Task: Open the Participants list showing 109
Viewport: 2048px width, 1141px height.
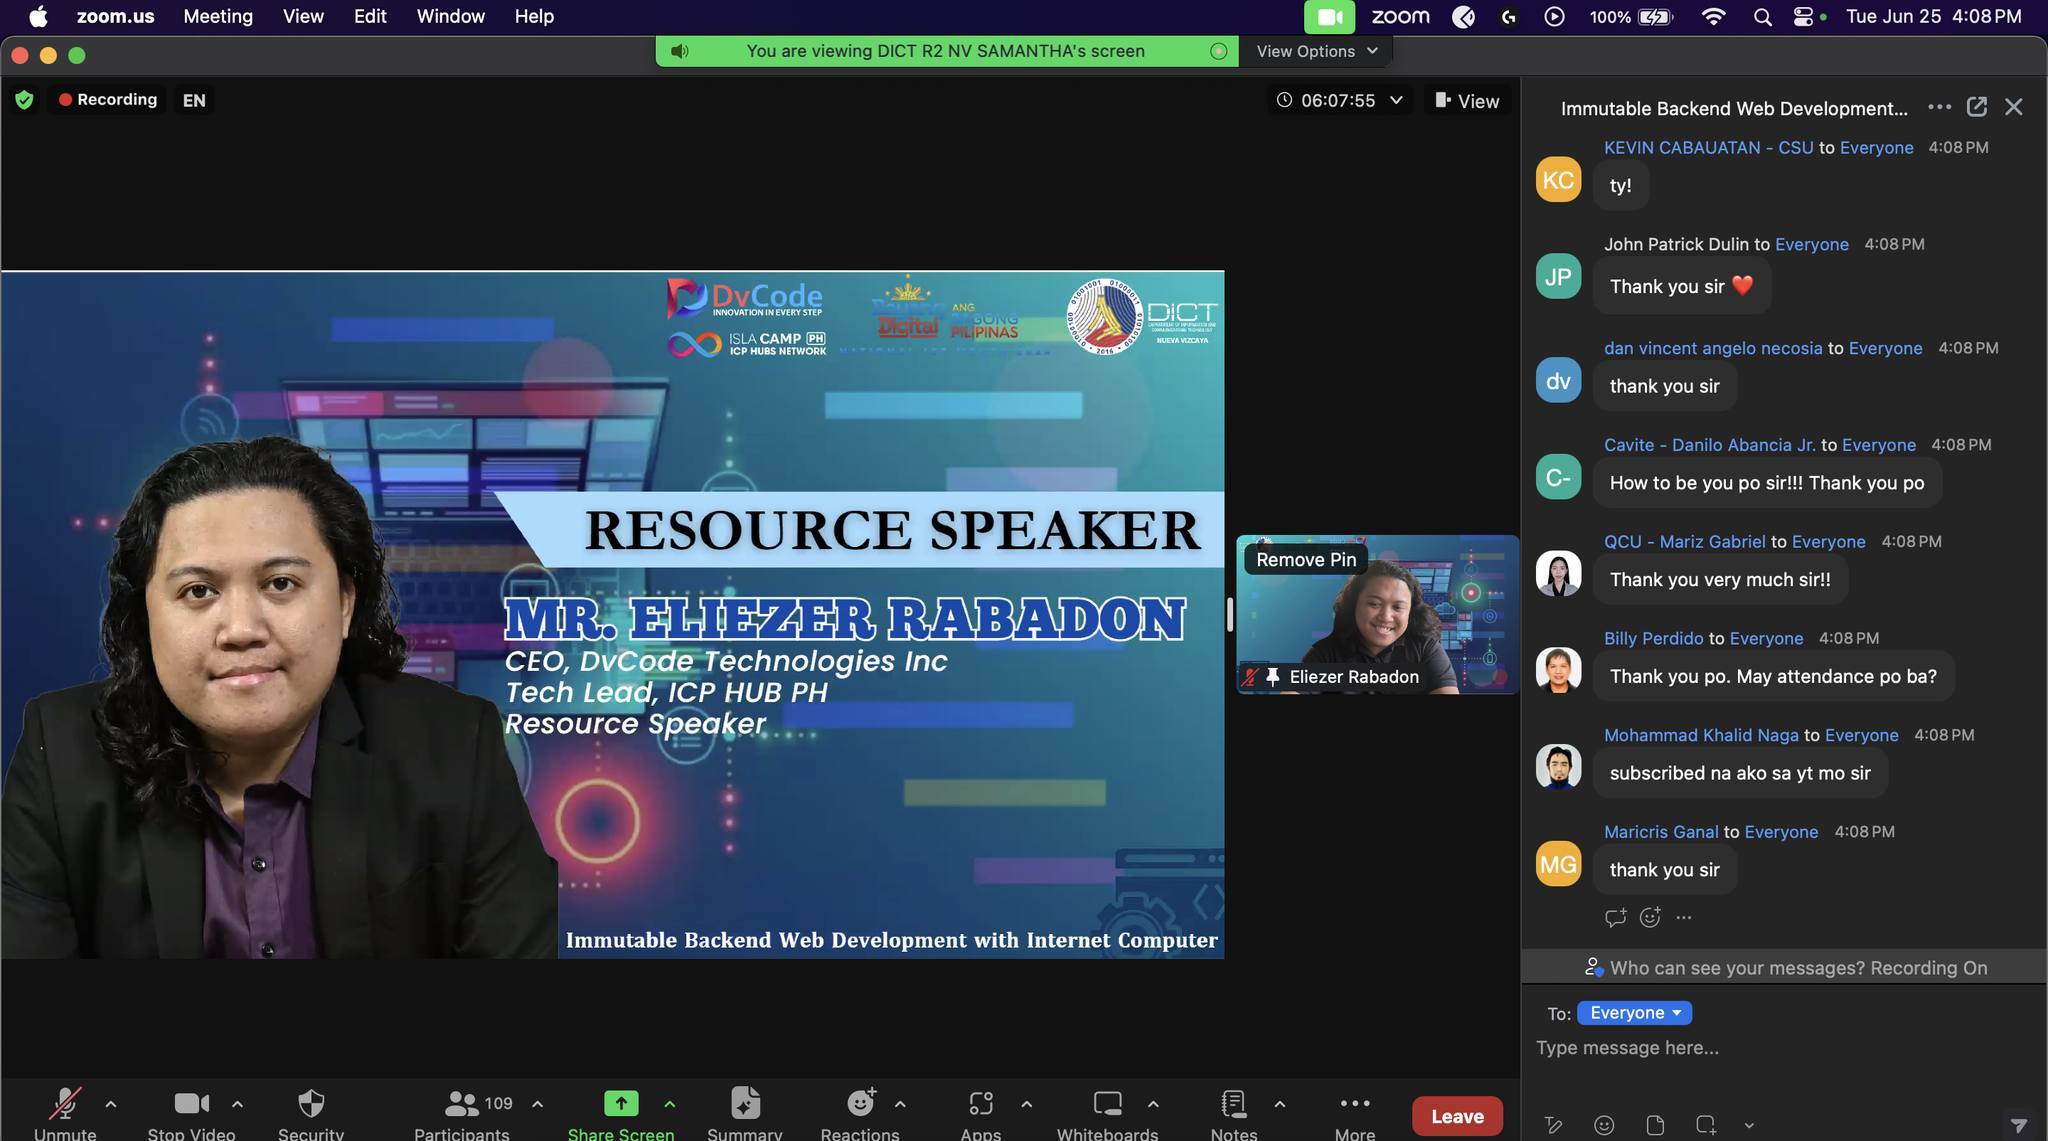Action: click(463, 1114)
